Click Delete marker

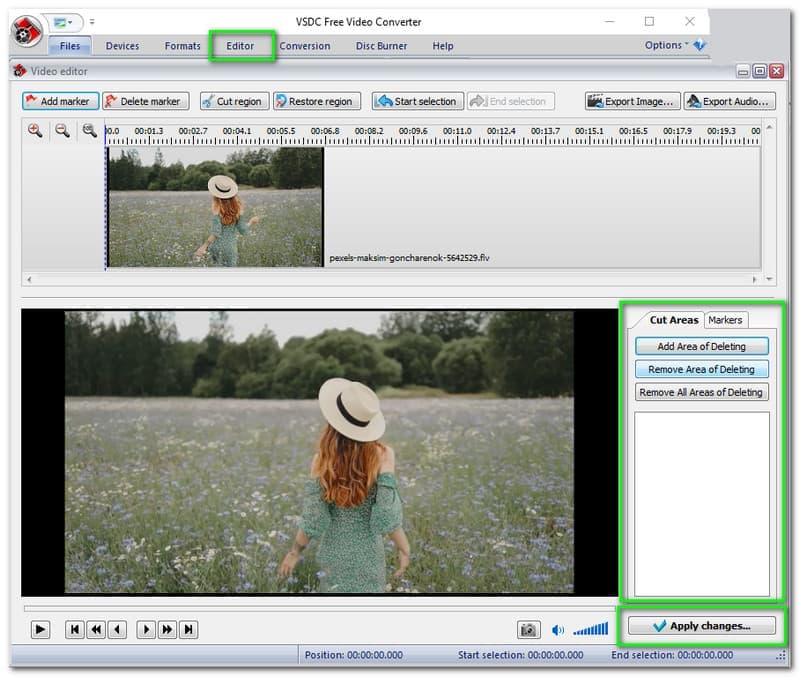coord(145,101)
